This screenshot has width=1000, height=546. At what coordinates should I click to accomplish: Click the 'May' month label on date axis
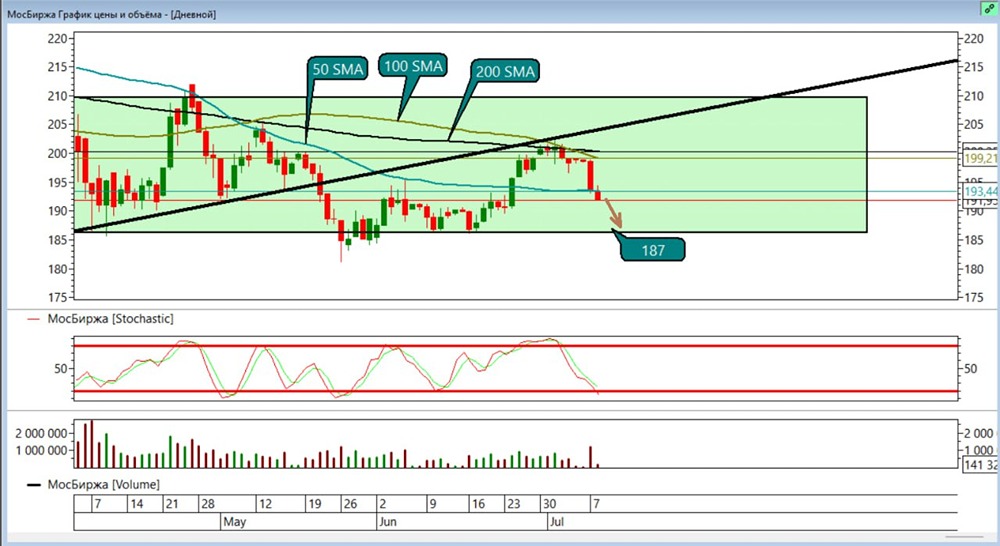click(x=234, y=522)
